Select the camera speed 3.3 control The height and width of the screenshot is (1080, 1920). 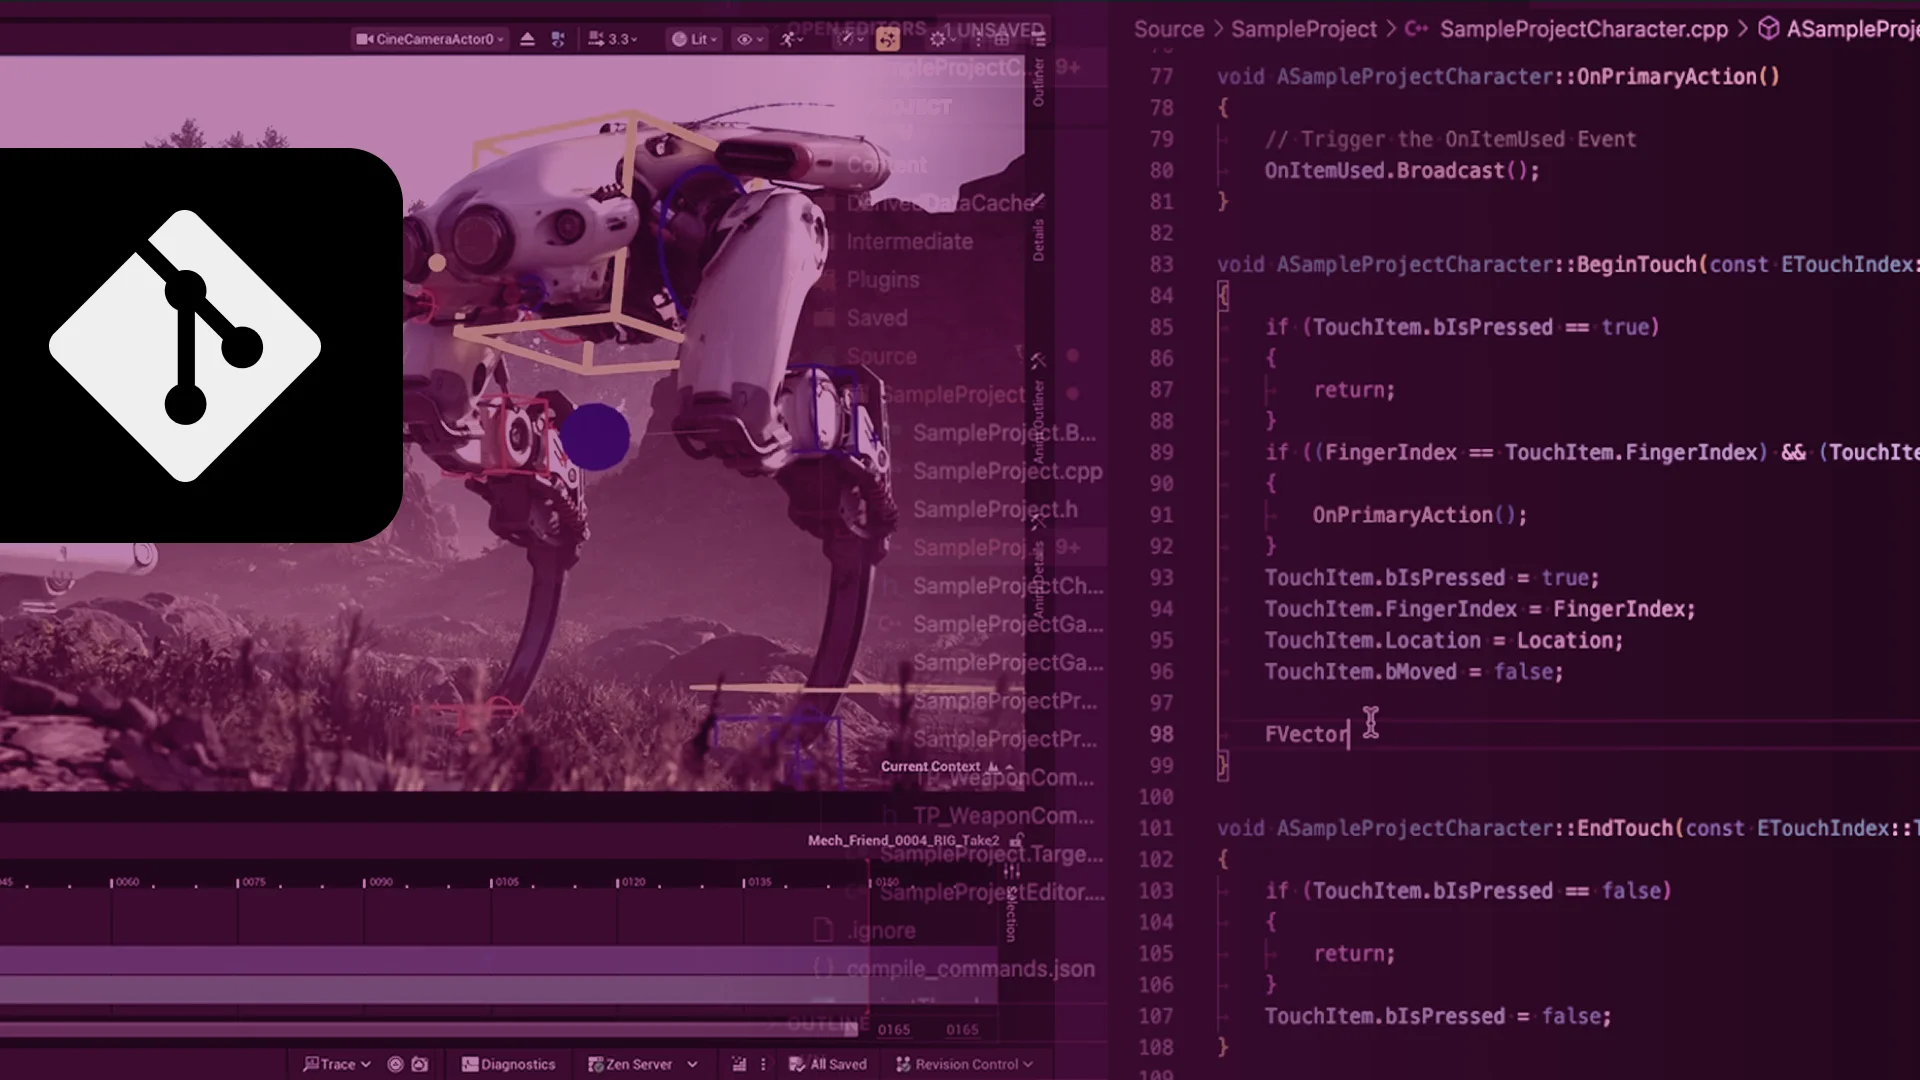pos(612,39)
